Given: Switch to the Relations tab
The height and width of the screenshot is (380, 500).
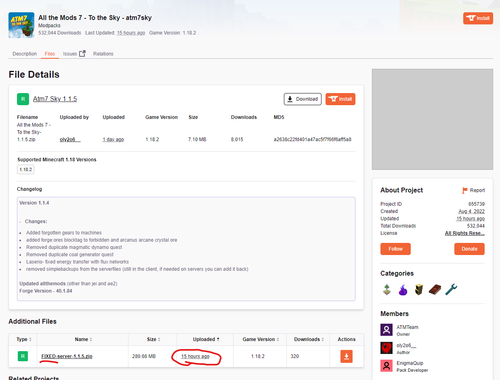Looking at the screenshot, I should tap(103, 54).
